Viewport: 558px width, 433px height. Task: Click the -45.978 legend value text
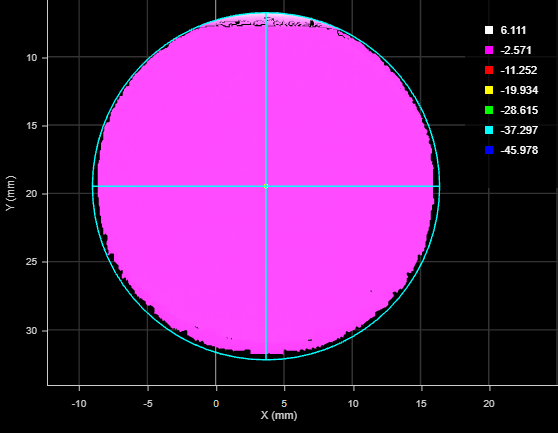(x=519, y=150)
